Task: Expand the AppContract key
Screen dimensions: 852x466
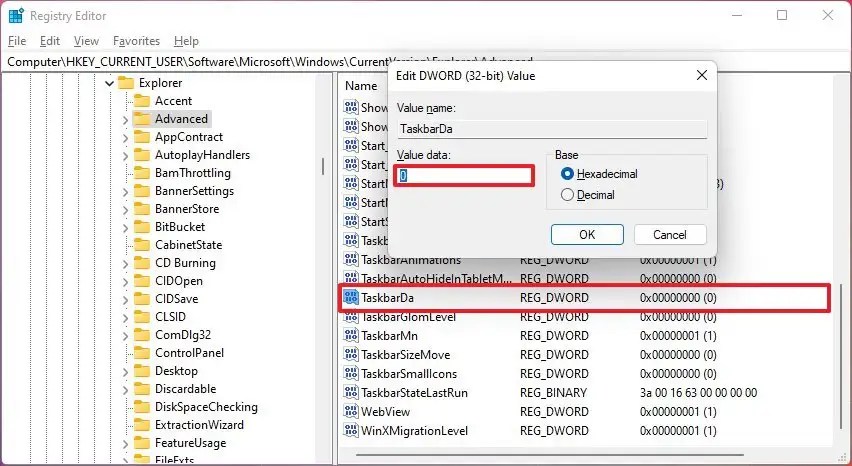Action: 126,137
